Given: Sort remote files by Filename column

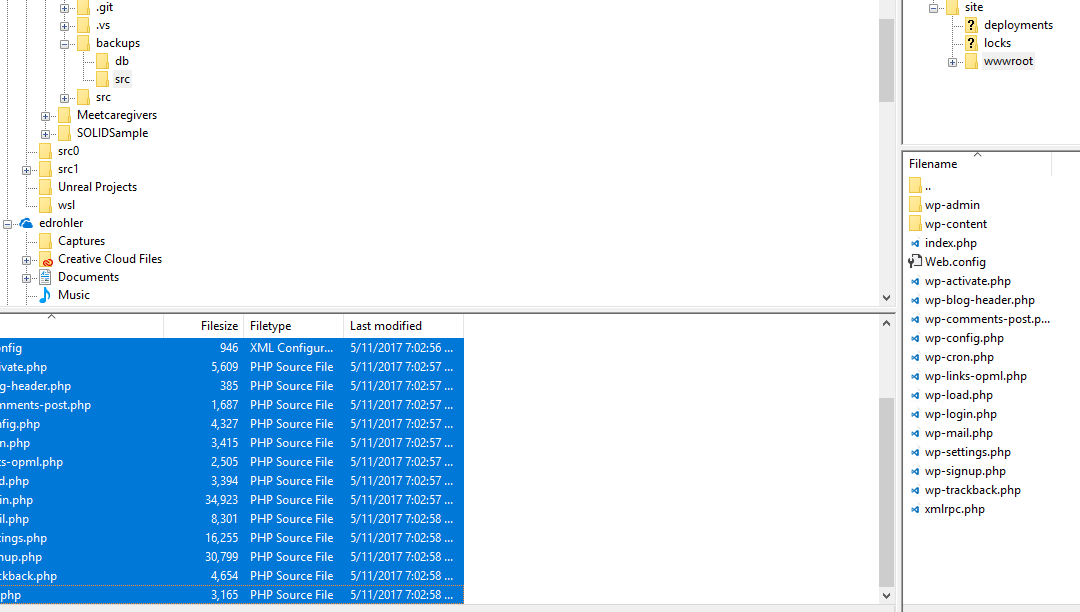Looking at the screenshot, I should point(977,164).
